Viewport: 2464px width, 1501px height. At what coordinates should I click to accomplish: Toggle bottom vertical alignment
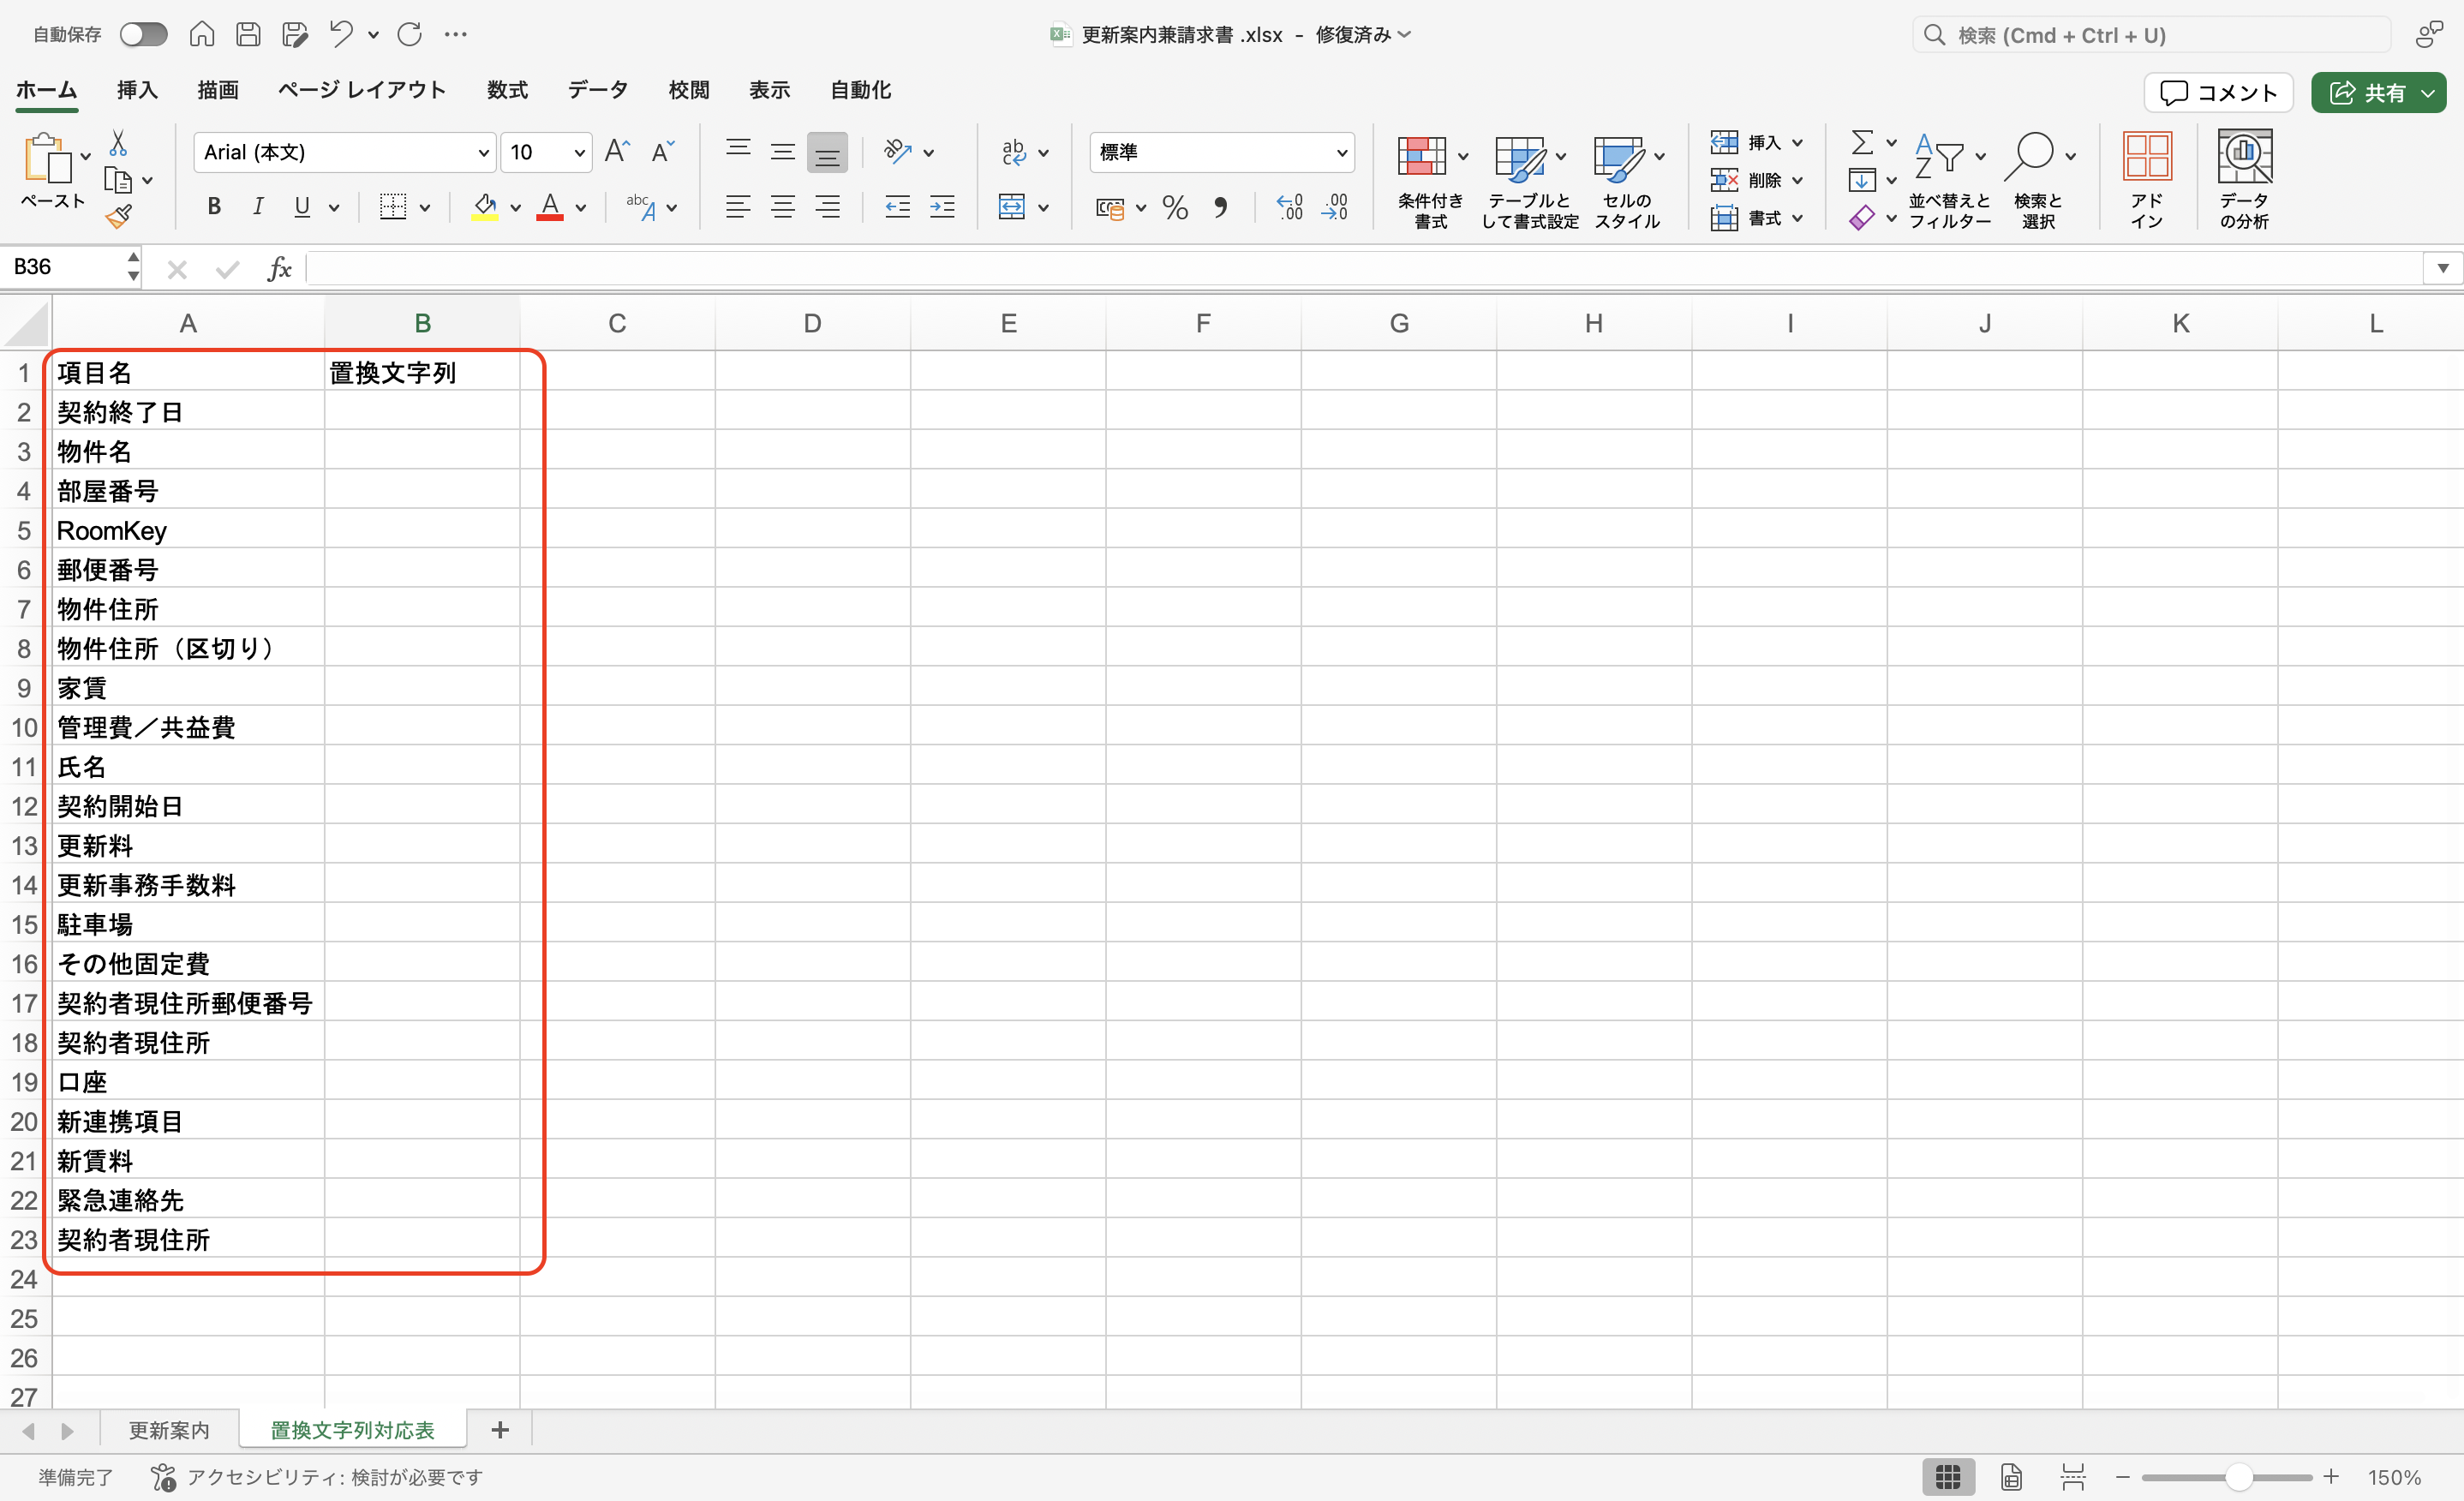827,152
